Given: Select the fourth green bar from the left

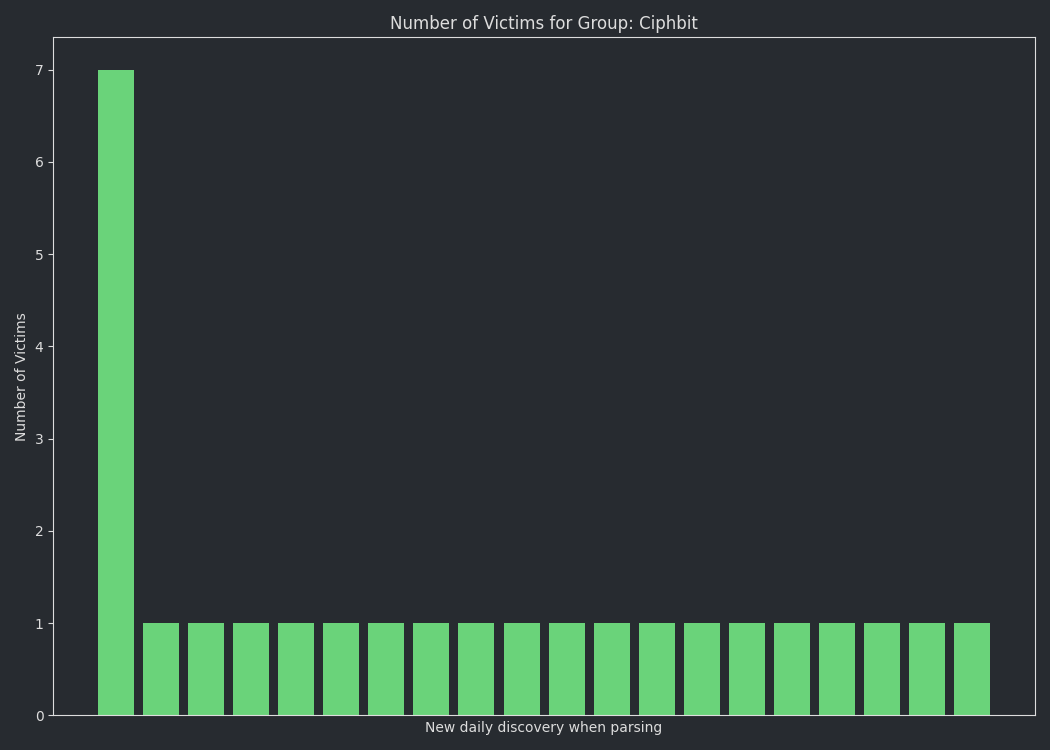Looking at the screenshot, I should click(x=251, y=669).
